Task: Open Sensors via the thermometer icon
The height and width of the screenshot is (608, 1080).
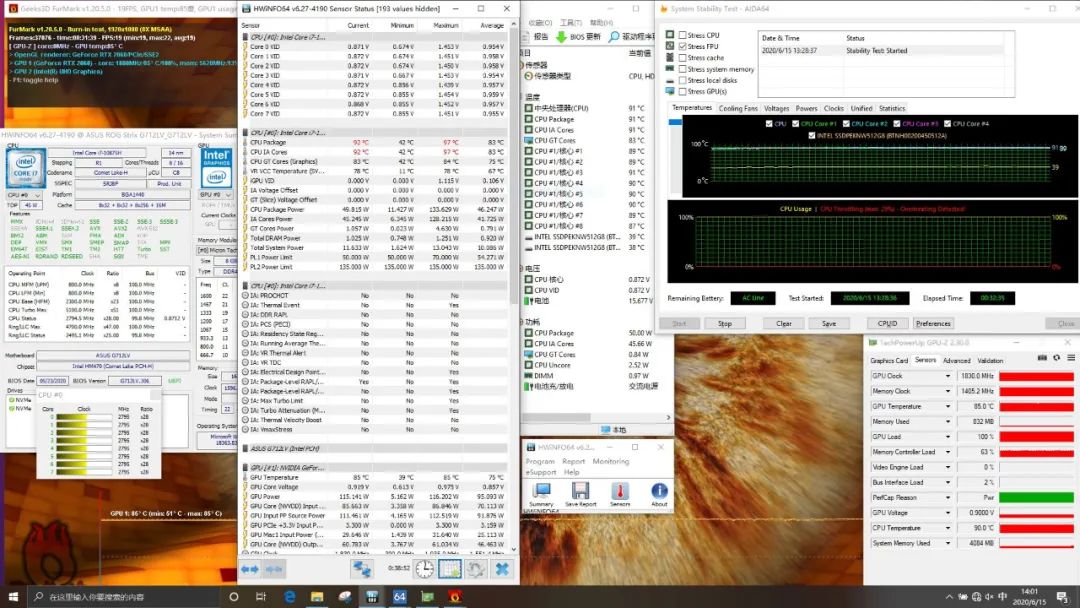Action: [619, 490]
